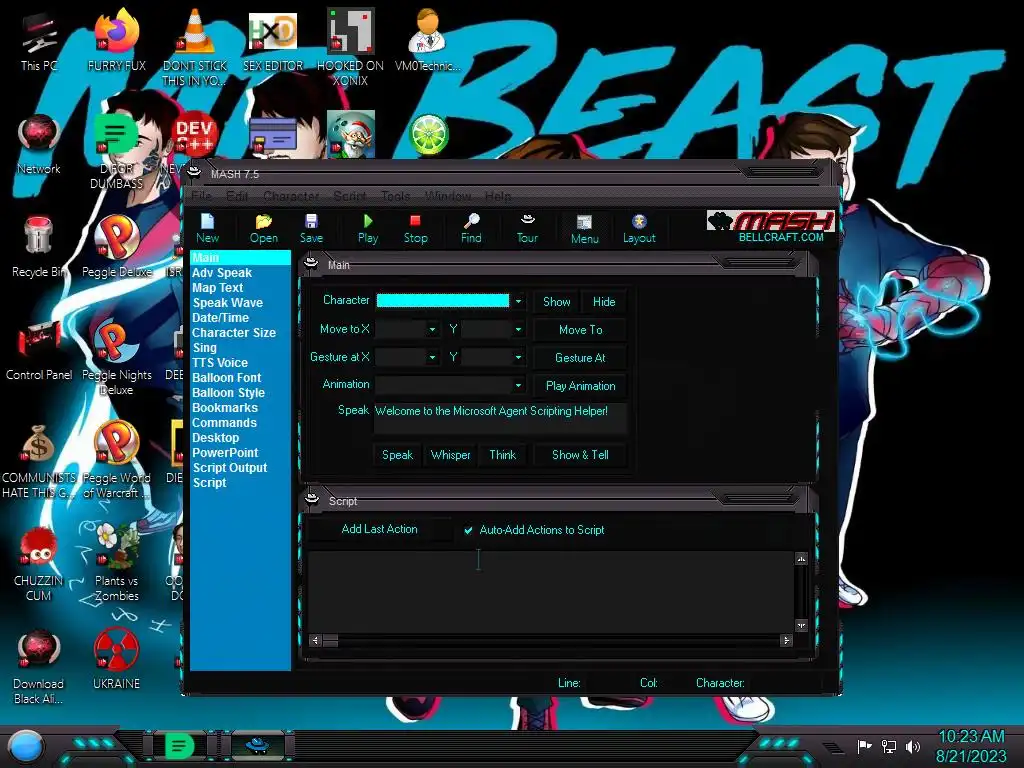Viewport: 1024px width, 768px height.
Task: Open the Script menu
Action: (350, 196)
